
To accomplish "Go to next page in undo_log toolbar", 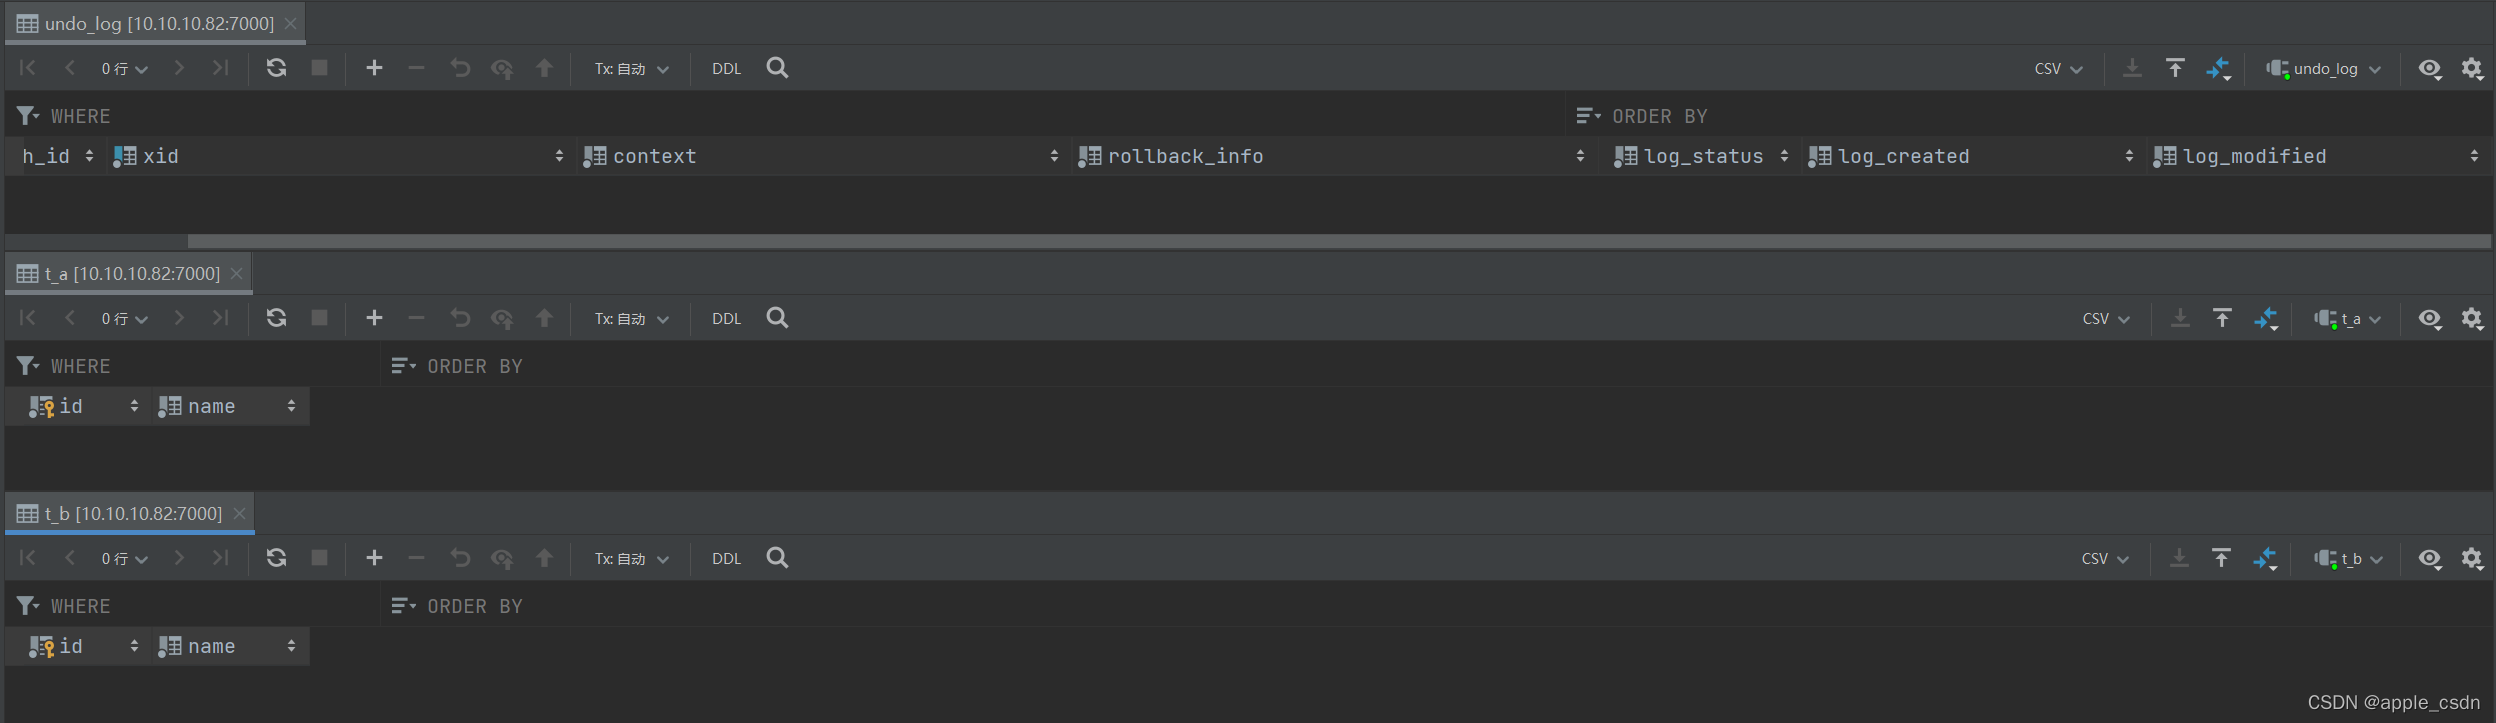I will pos(179,68).
